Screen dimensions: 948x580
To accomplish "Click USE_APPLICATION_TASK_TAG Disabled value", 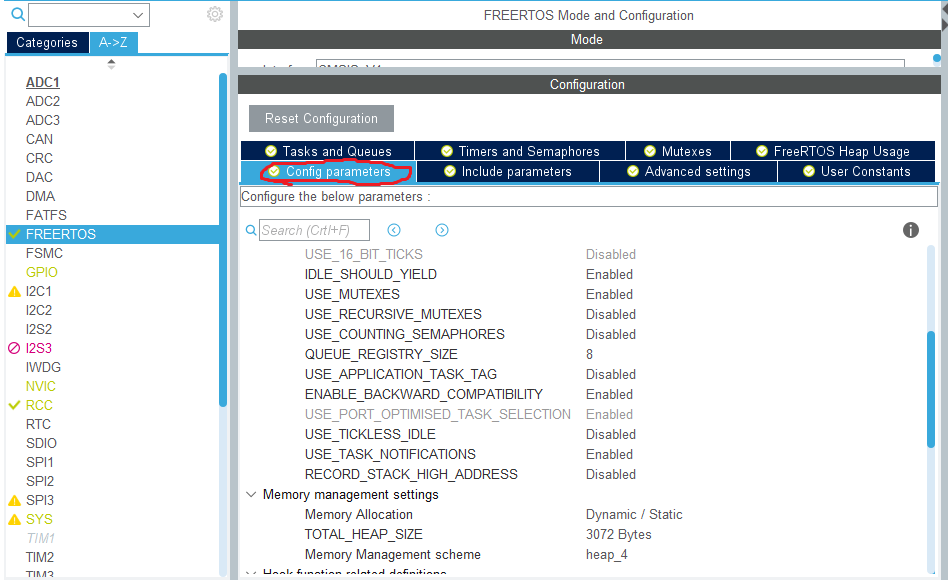I will (611, 374).
